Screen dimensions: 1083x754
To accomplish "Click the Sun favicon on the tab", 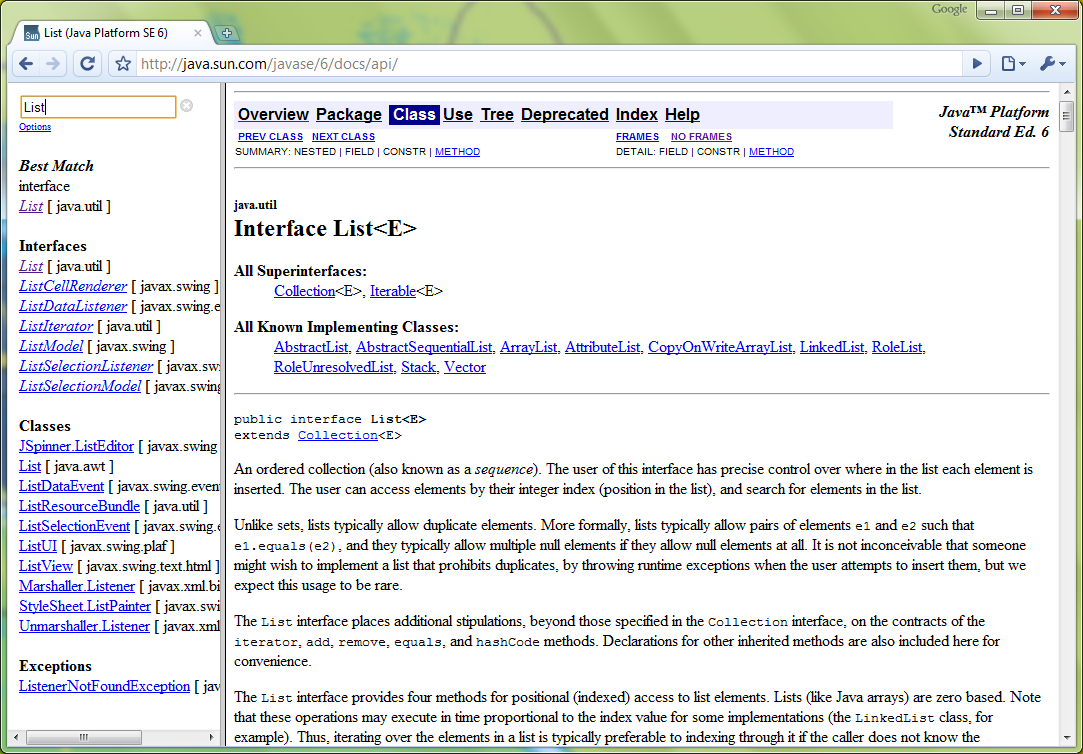I will (x=31, y=31).
